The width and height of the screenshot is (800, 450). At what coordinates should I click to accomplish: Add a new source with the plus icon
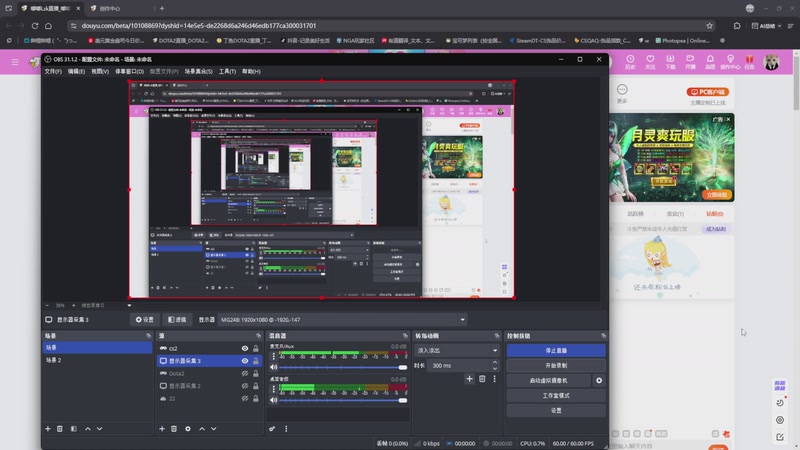point(162,429)
